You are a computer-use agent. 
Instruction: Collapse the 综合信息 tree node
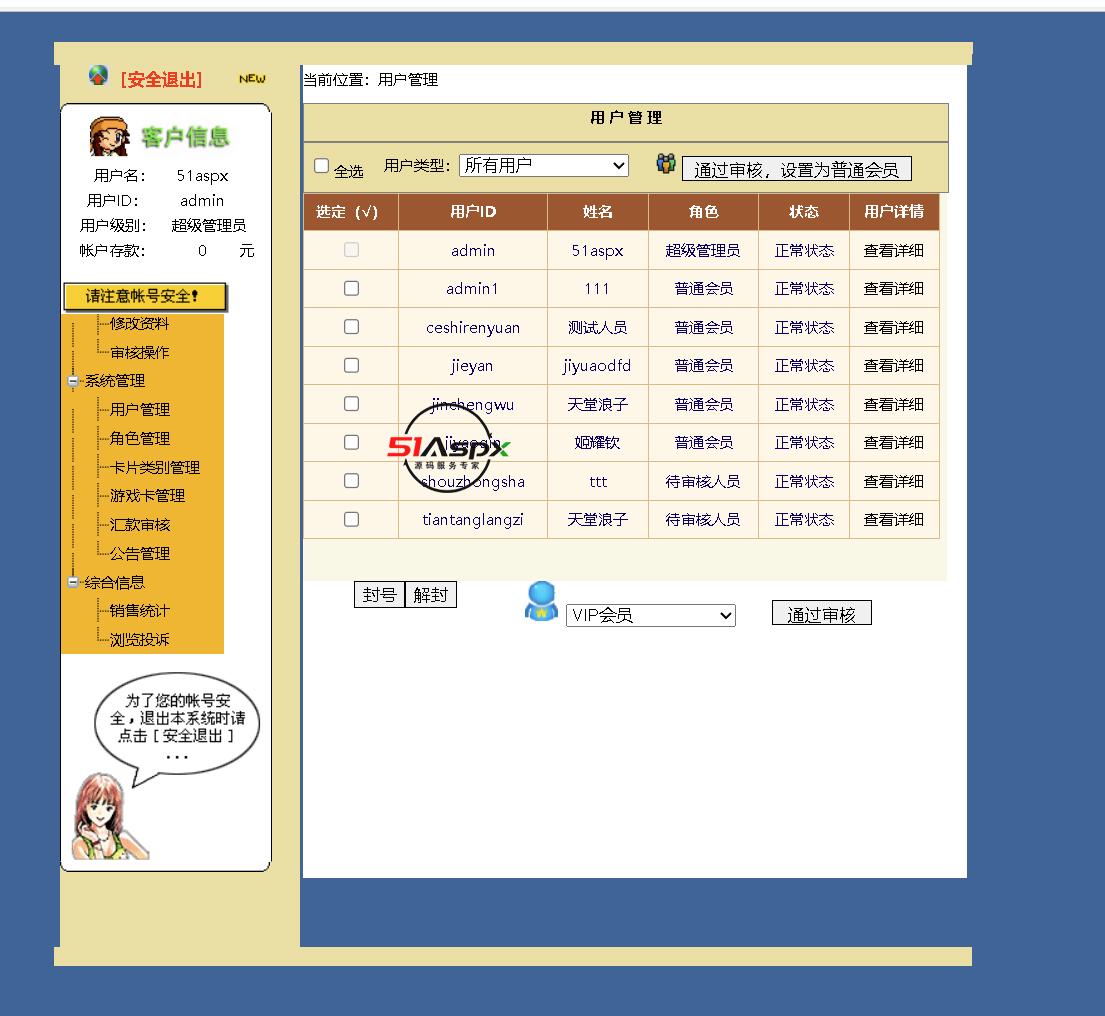click(x=73, y=582)
